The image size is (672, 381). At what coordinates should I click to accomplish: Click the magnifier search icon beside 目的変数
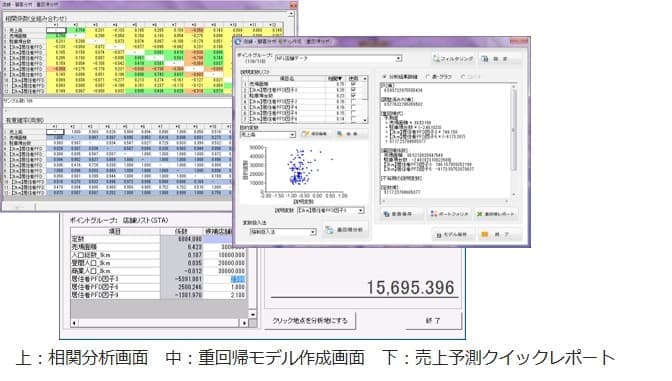351,134
